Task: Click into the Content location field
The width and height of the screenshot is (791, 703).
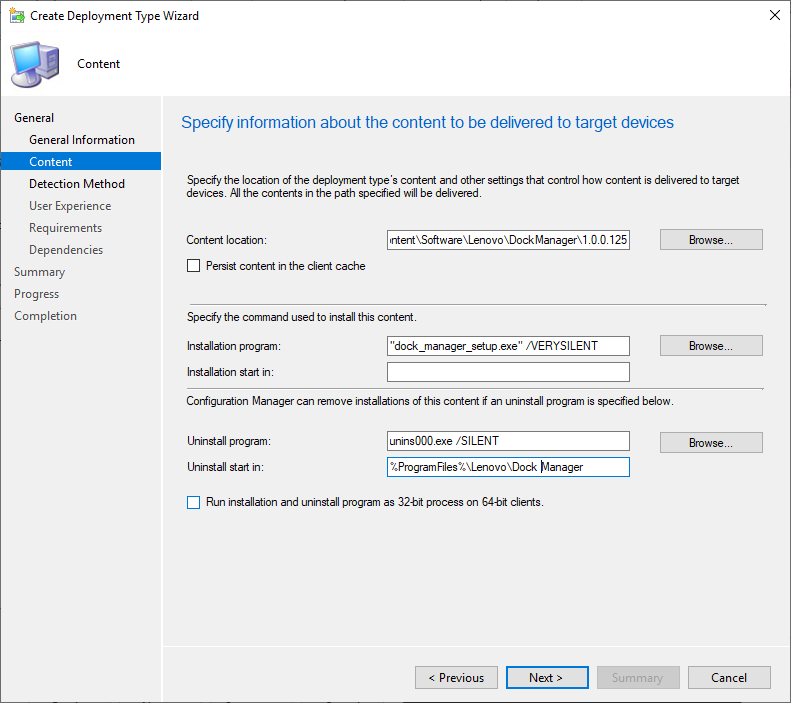Action: [508, 240]
